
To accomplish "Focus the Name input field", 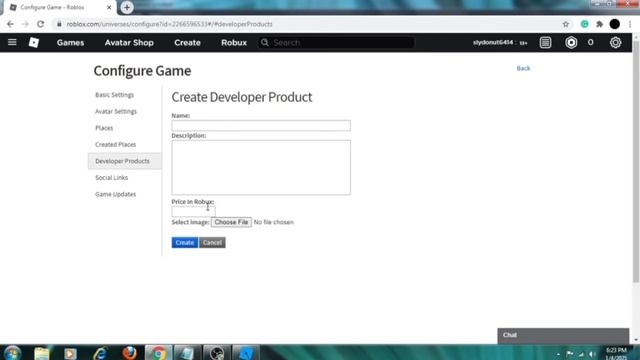I will 261,126.
